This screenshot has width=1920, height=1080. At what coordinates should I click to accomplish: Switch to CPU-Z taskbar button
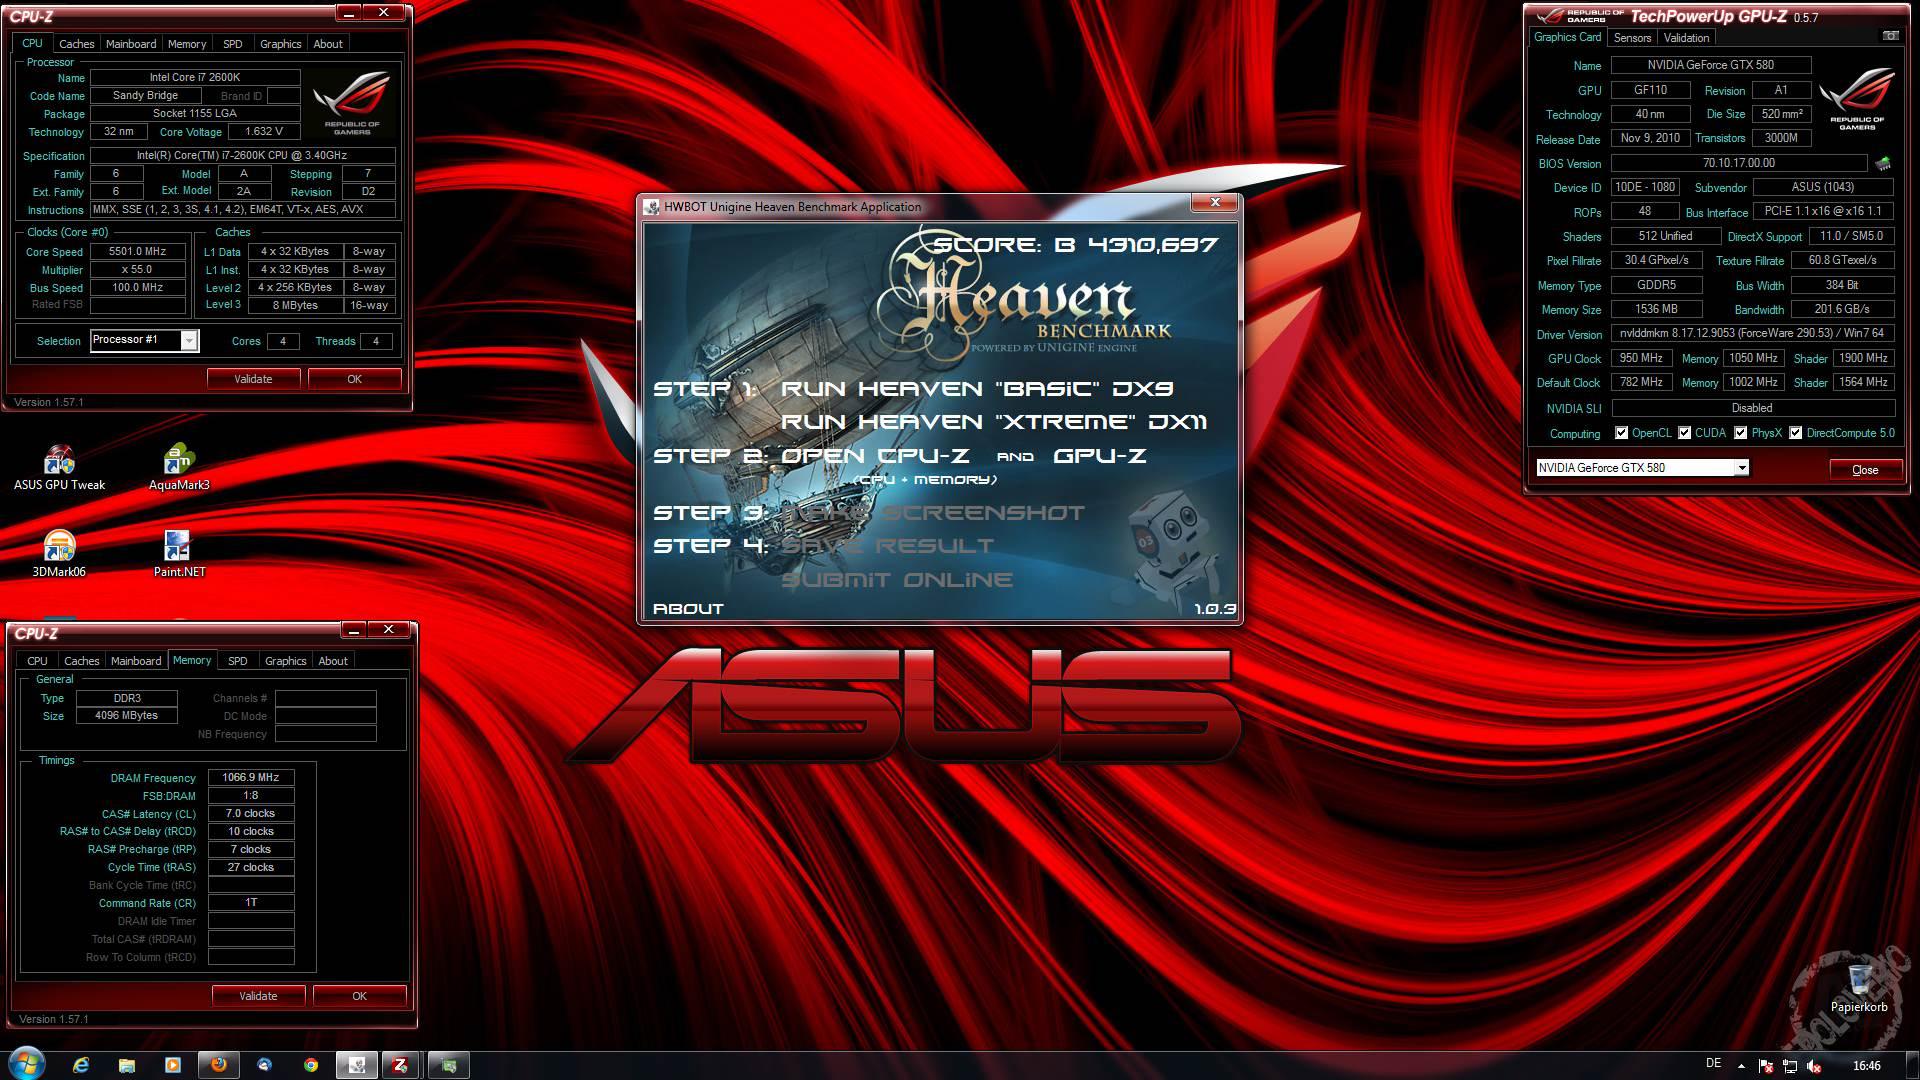pyautogui.click(x=401, y=1065)
